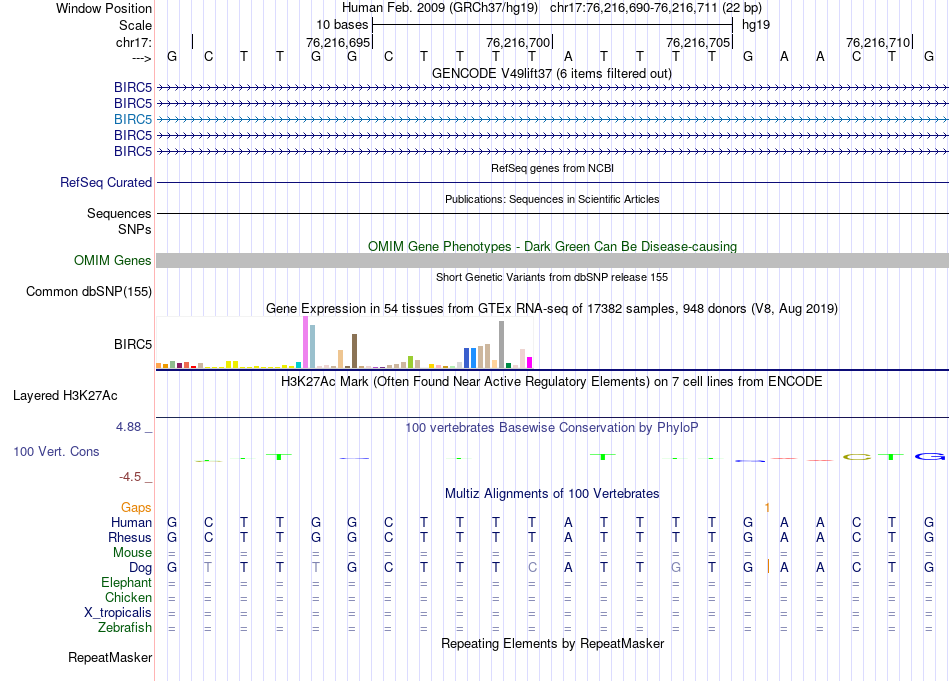Click the RepeatMasker track label

[110, 658]
